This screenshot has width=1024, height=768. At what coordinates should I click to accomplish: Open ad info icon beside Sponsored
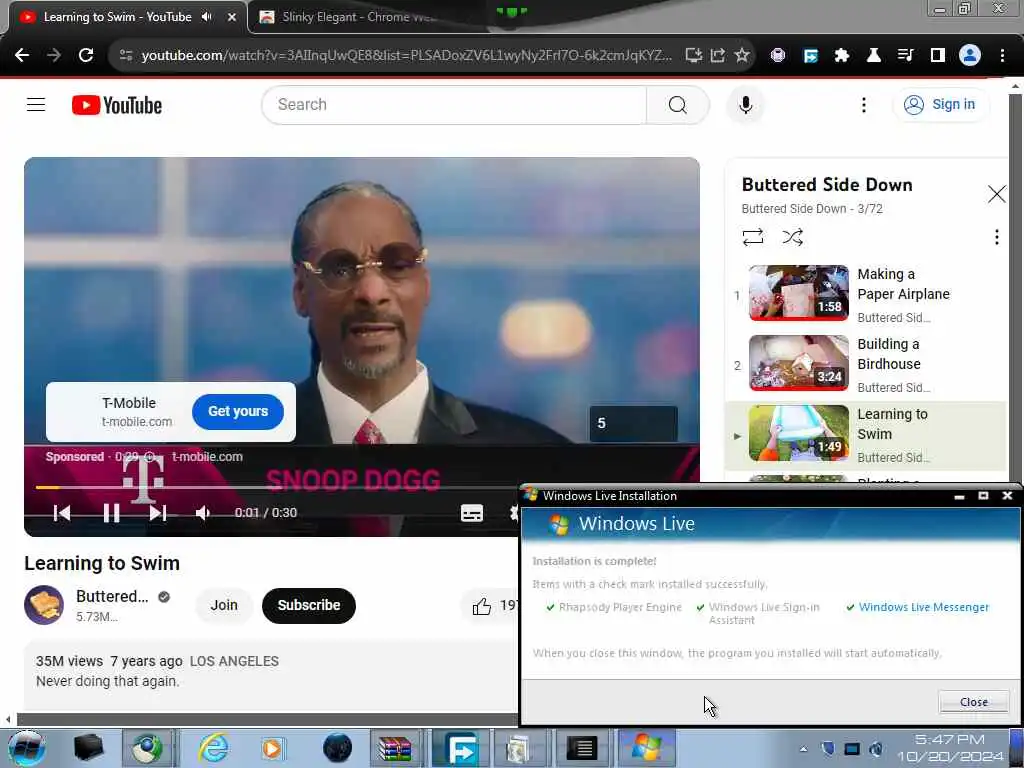150,456
